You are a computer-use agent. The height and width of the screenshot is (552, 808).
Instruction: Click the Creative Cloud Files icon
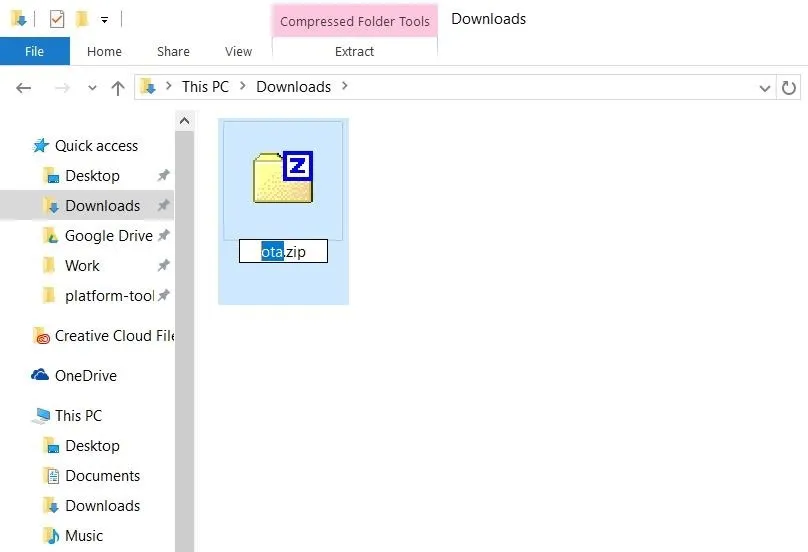pos(41,336)
